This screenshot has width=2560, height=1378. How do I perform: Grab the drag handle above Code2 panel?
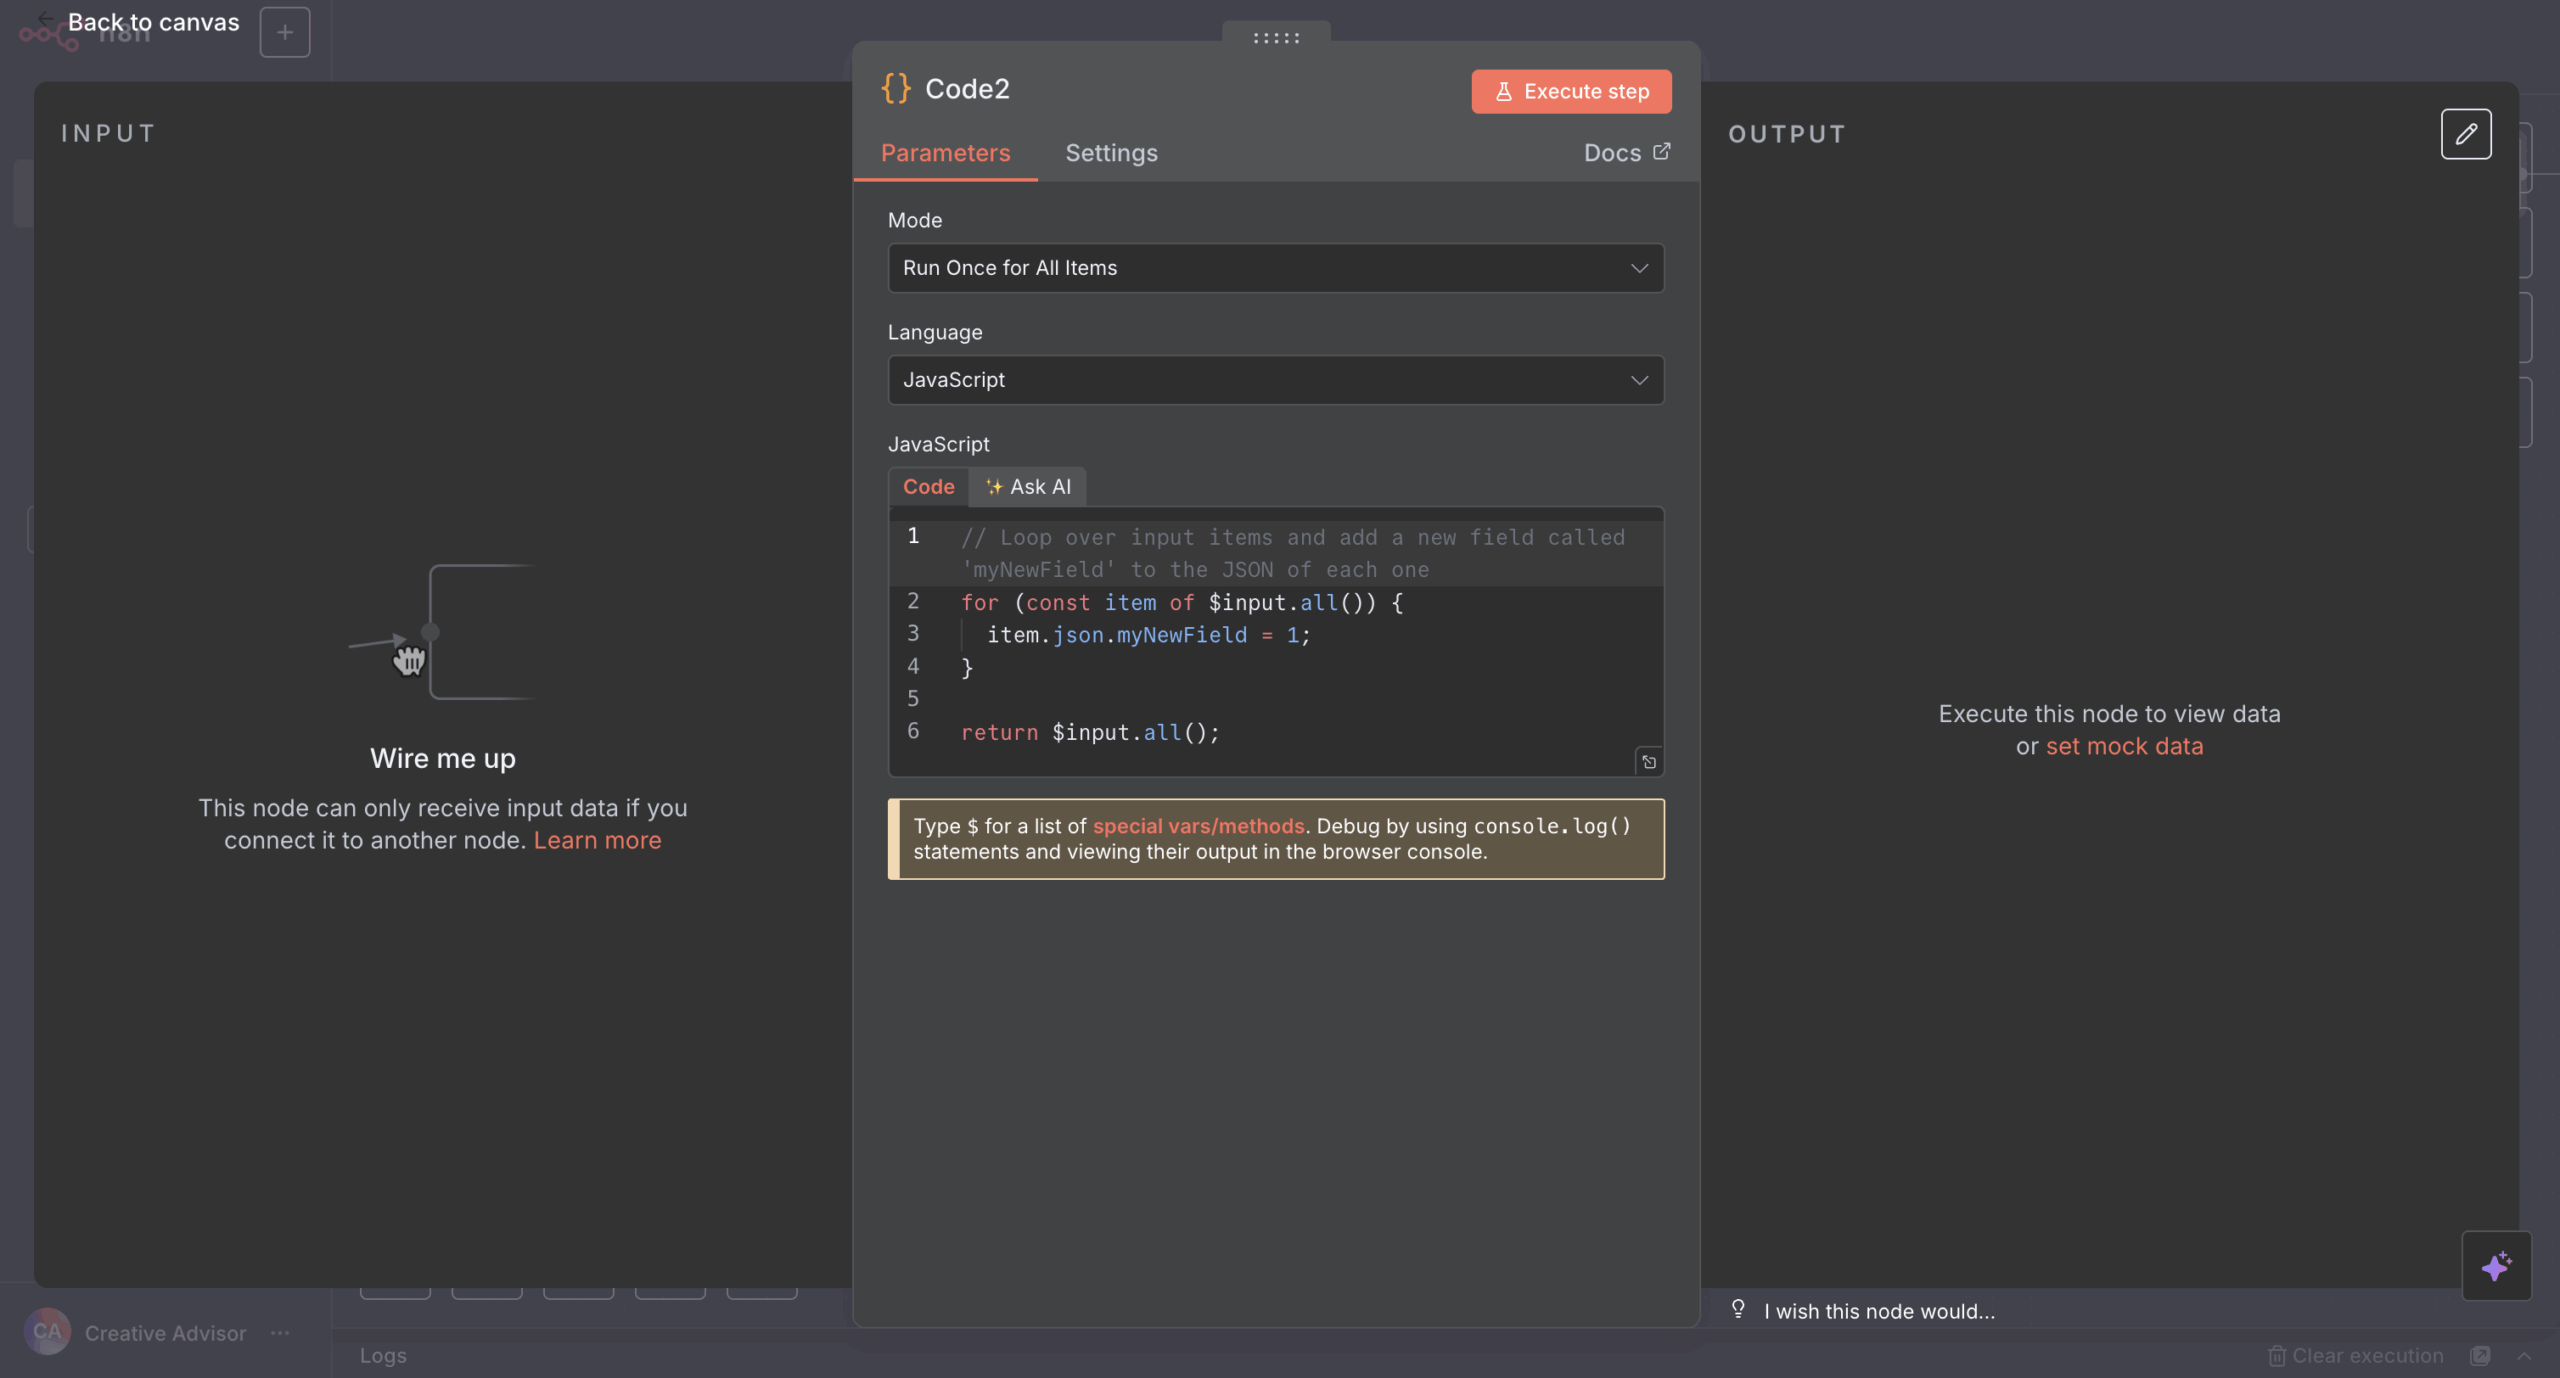click(1276, 37)
